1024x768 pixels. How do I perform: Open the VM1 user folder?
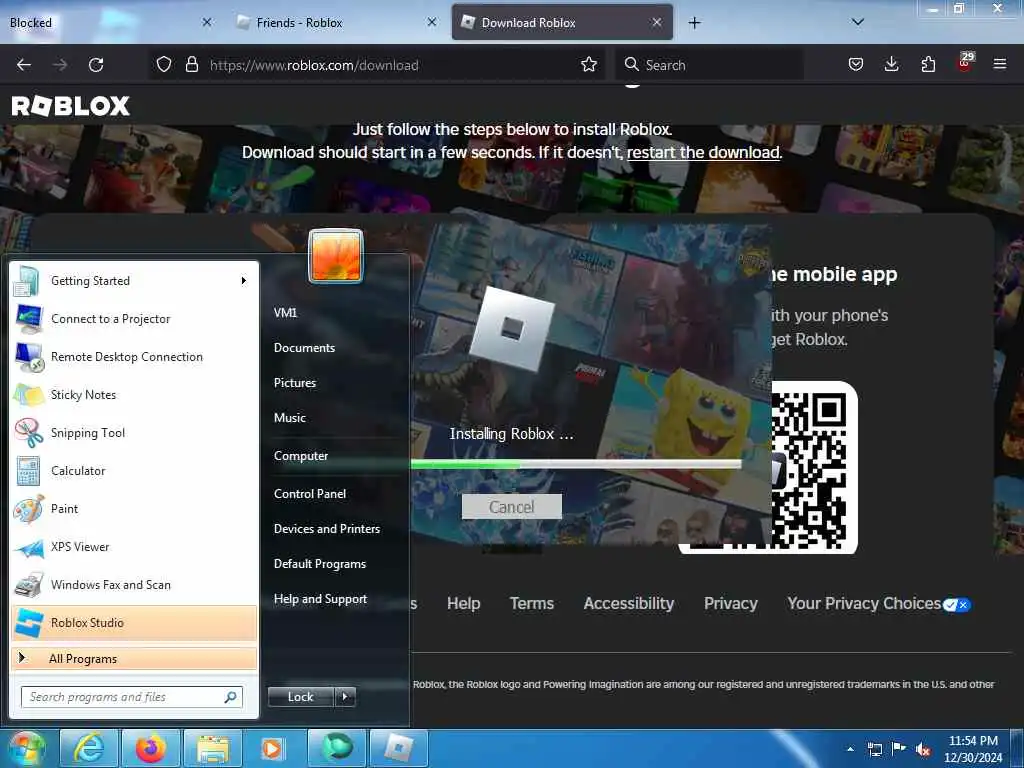tap(285, 313)
